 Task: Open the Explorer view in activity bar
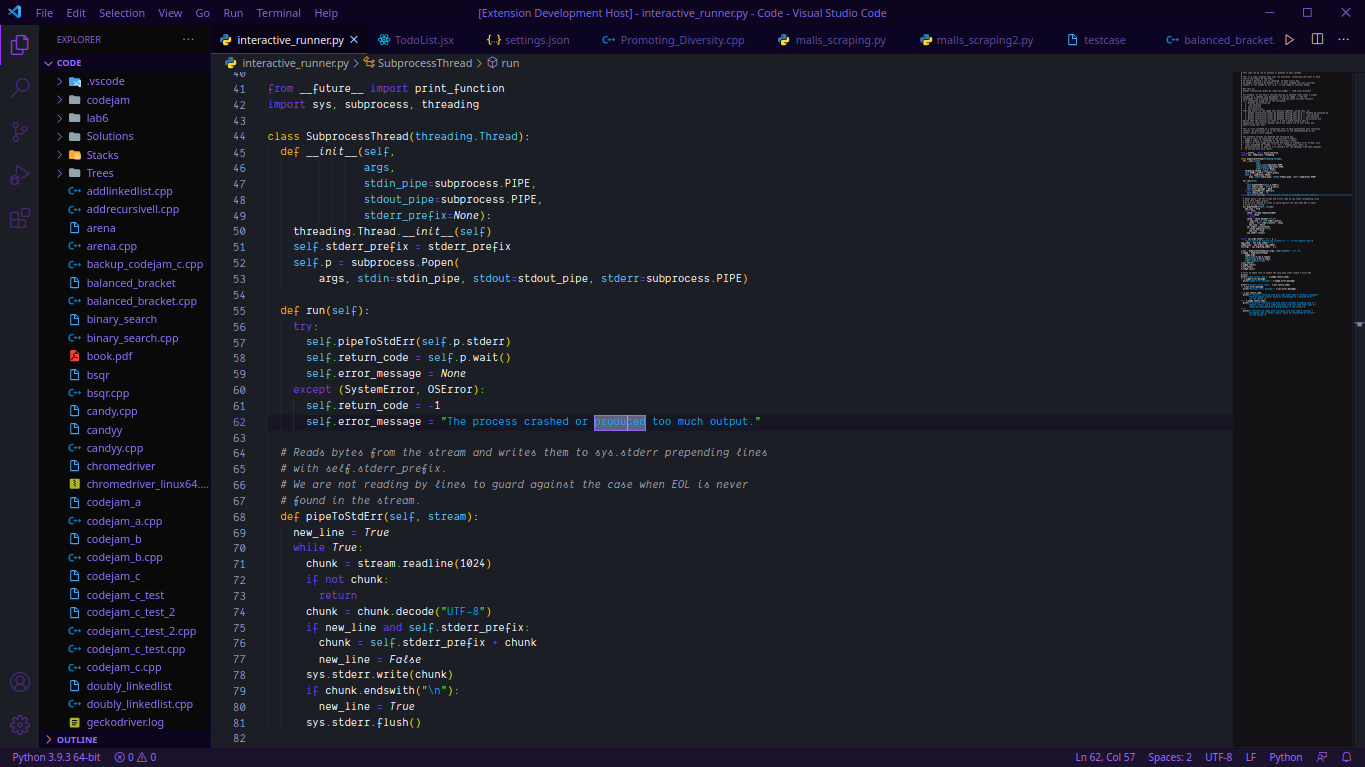point(20,44)
